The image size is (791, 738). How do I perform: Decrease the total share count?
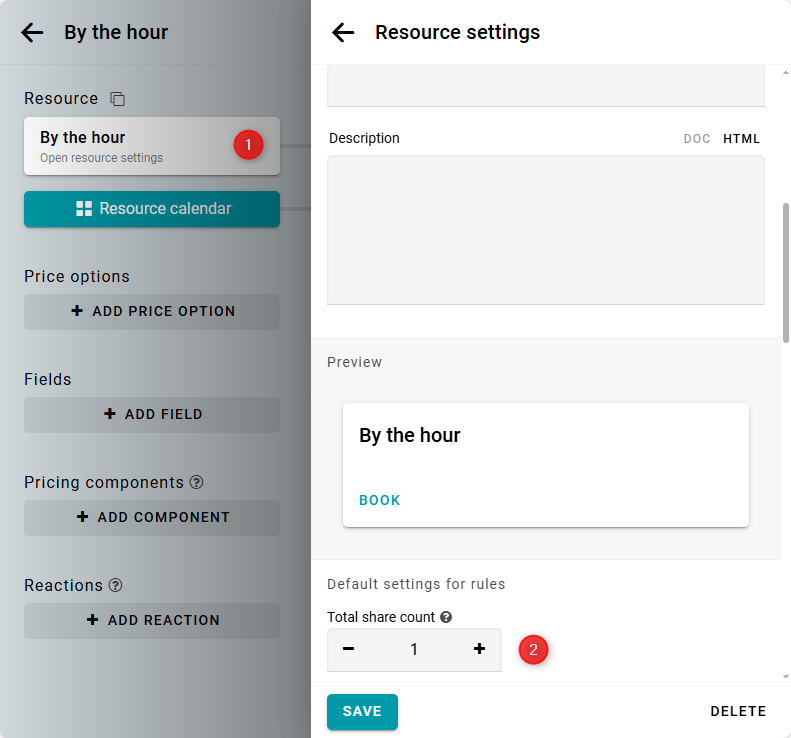pyautogui.click(x=349, y=649)
